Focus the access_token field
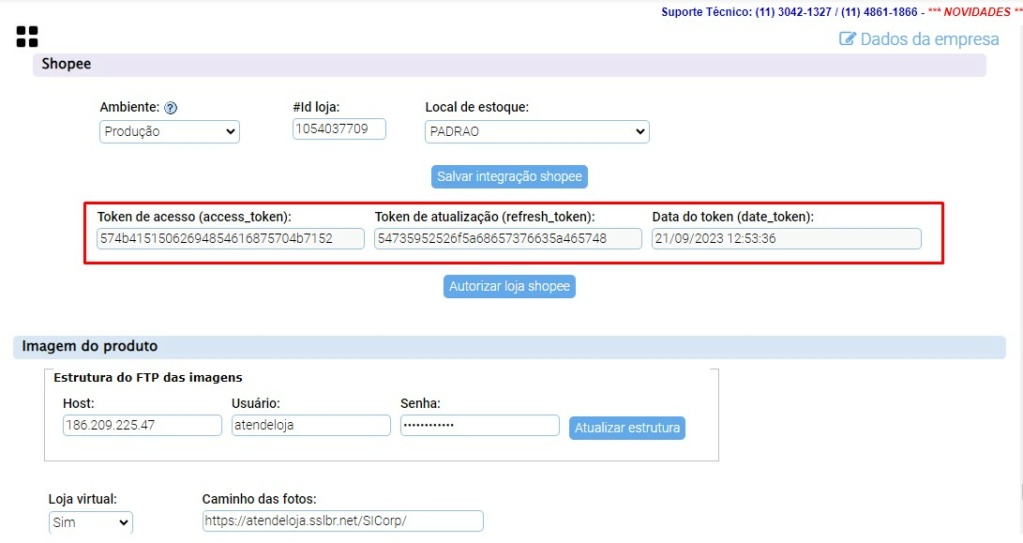The width and height of the screenshot is (1023, 543). coord(231,238)
